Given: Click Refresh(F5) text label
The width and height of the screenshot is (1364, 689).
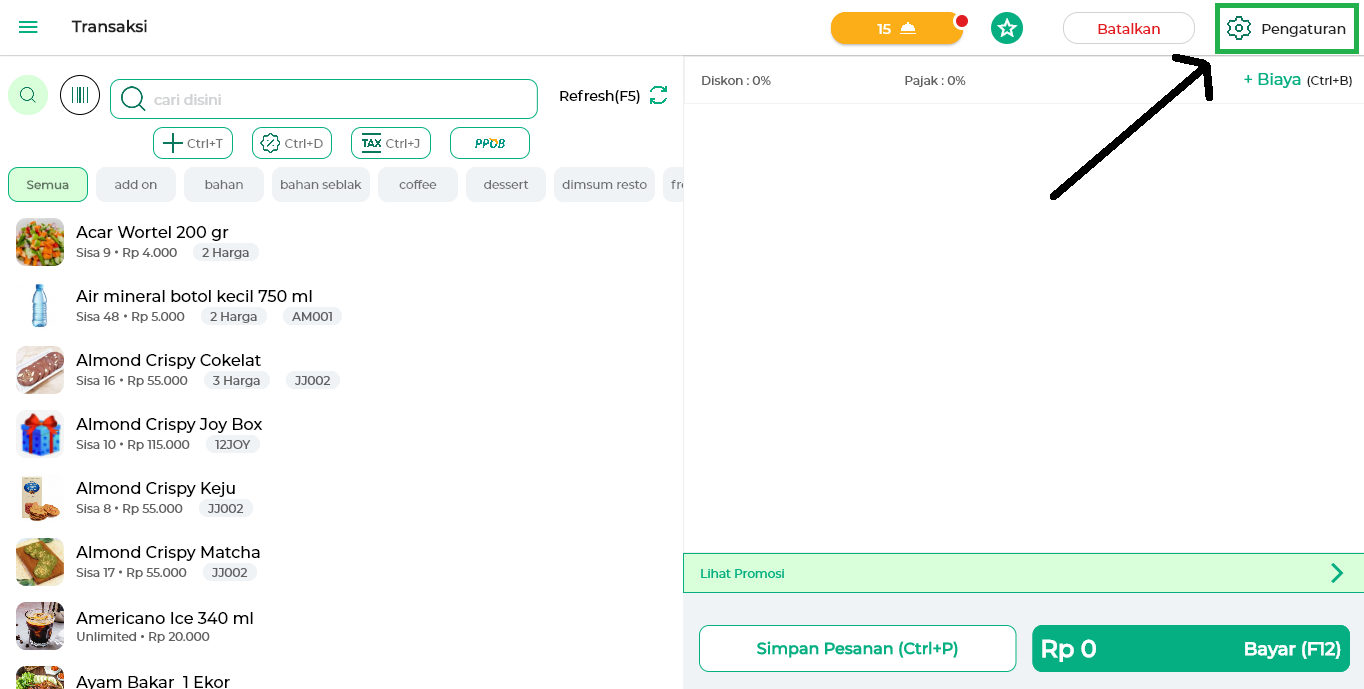Looking at the screenshot, I should (599, 96).
